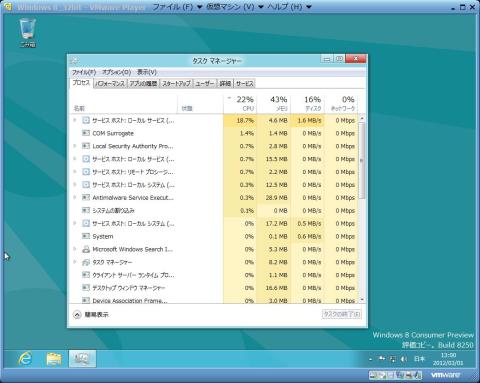Expand the タスク マネージャー process row
Image resolution: width=480 pixels, height=383 pixels.
pyautogui.click(x=75, y=262)
